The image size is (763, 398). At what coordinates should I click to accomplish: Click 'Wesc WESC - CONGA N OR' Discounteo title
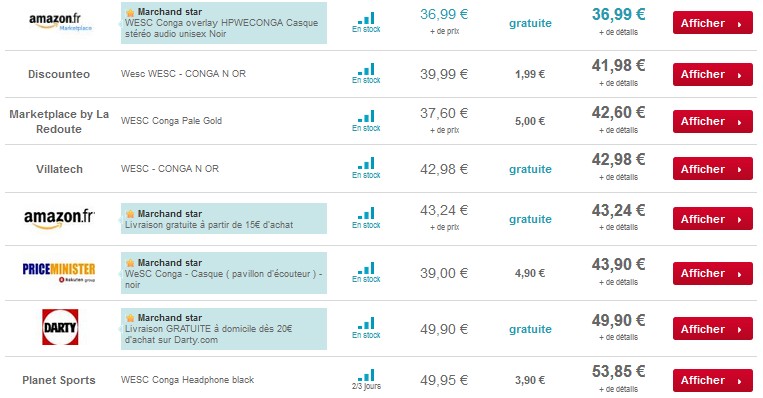pyautogui.click(x=183, y=73)
